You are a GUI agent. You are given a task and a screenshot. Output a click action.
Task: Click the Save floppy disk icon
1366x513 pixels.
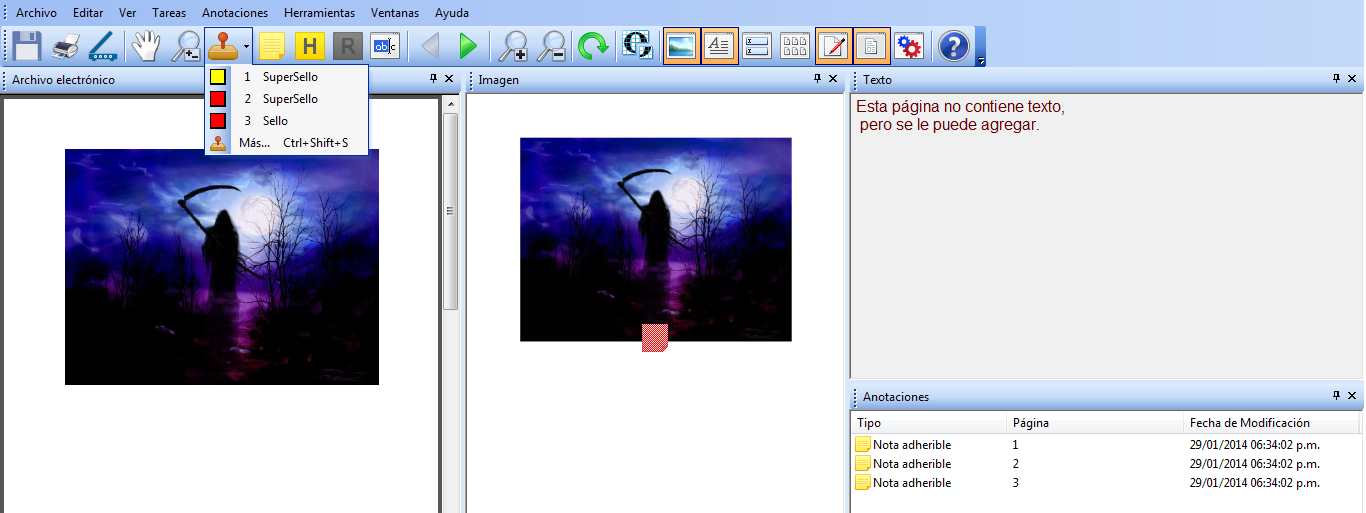pyautogui.click(x=25, y=46)
